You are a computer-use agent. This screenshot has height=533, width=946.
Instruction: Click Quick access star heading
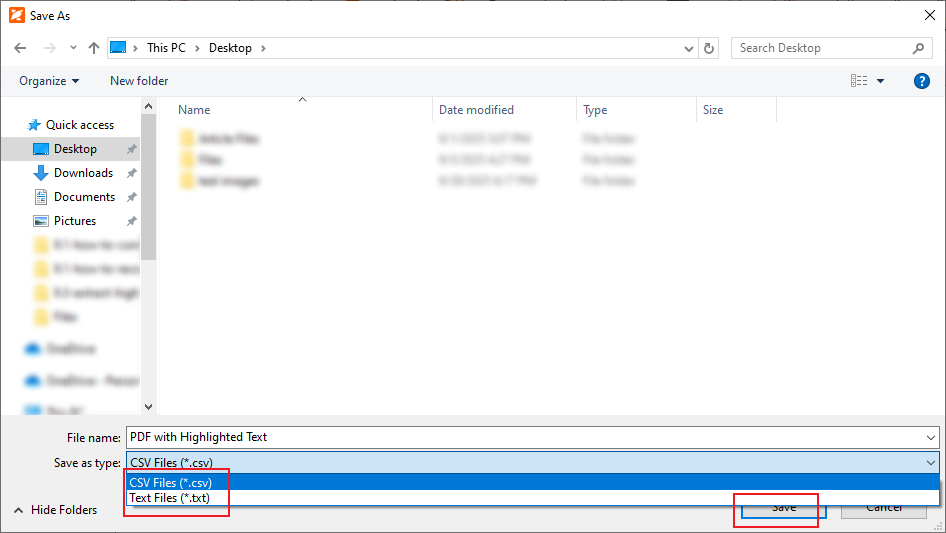(79, 125)
